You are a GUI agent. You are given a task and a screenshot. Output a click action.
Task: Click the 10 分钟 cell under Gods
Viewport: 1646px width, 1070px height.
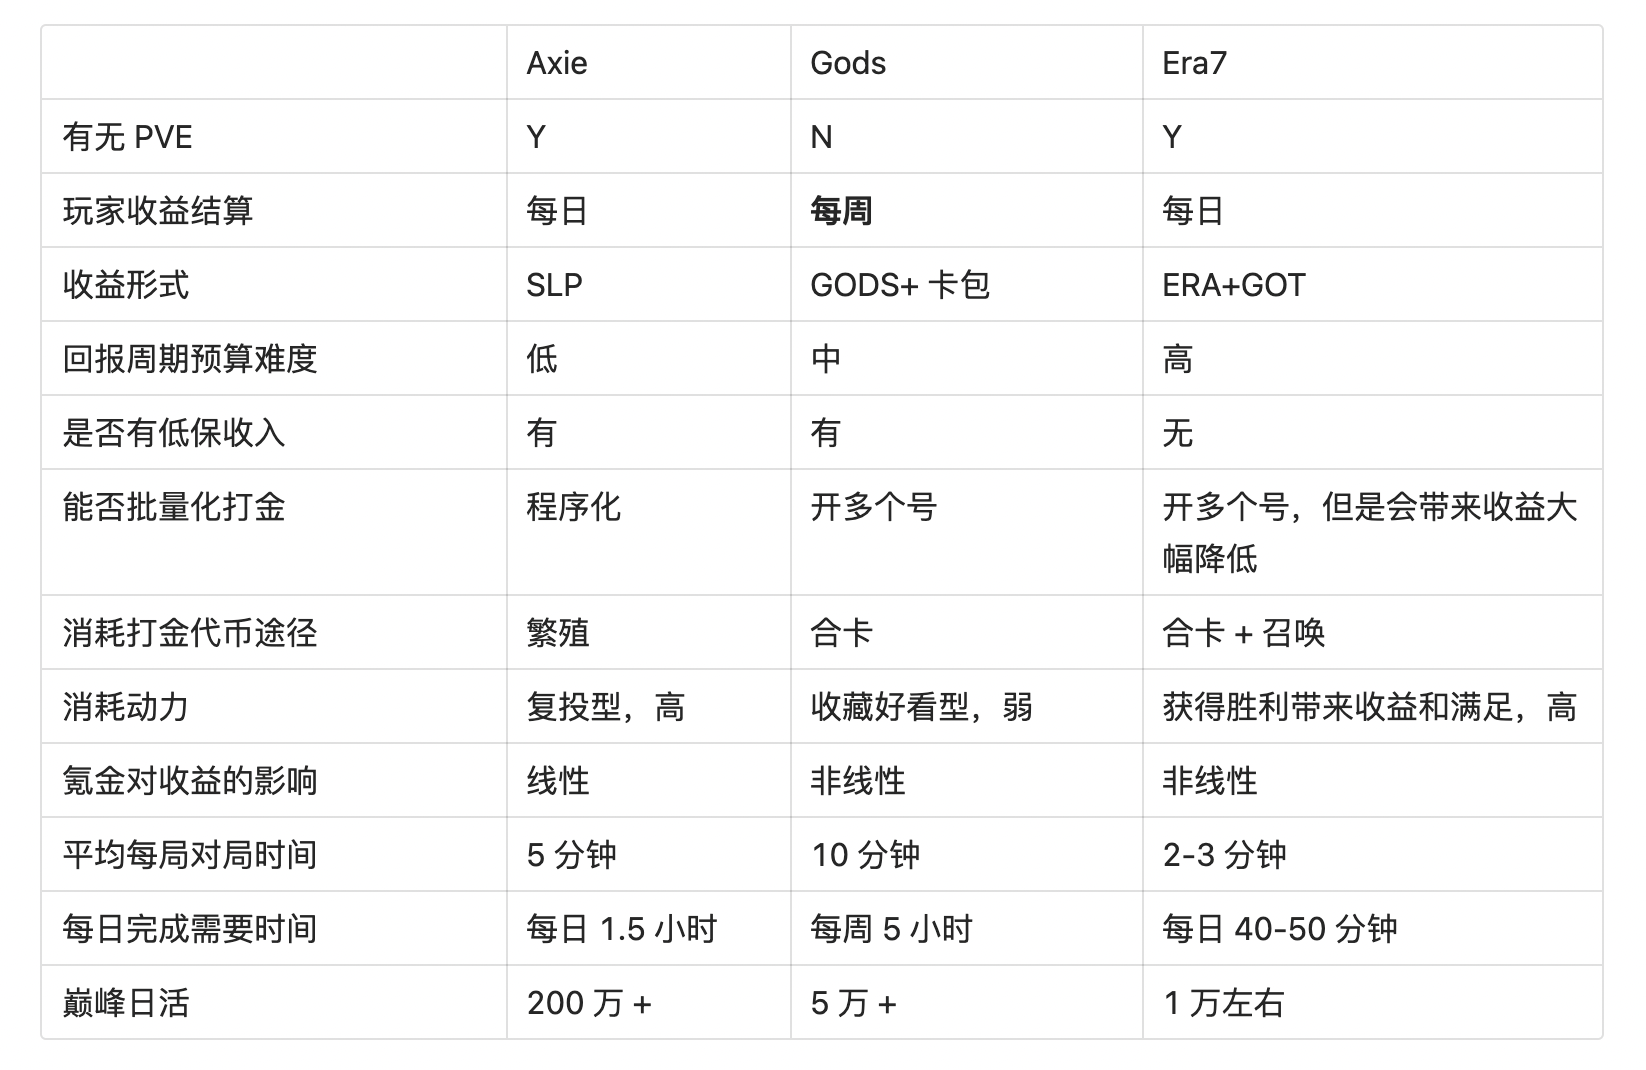[x=865, y=855]
